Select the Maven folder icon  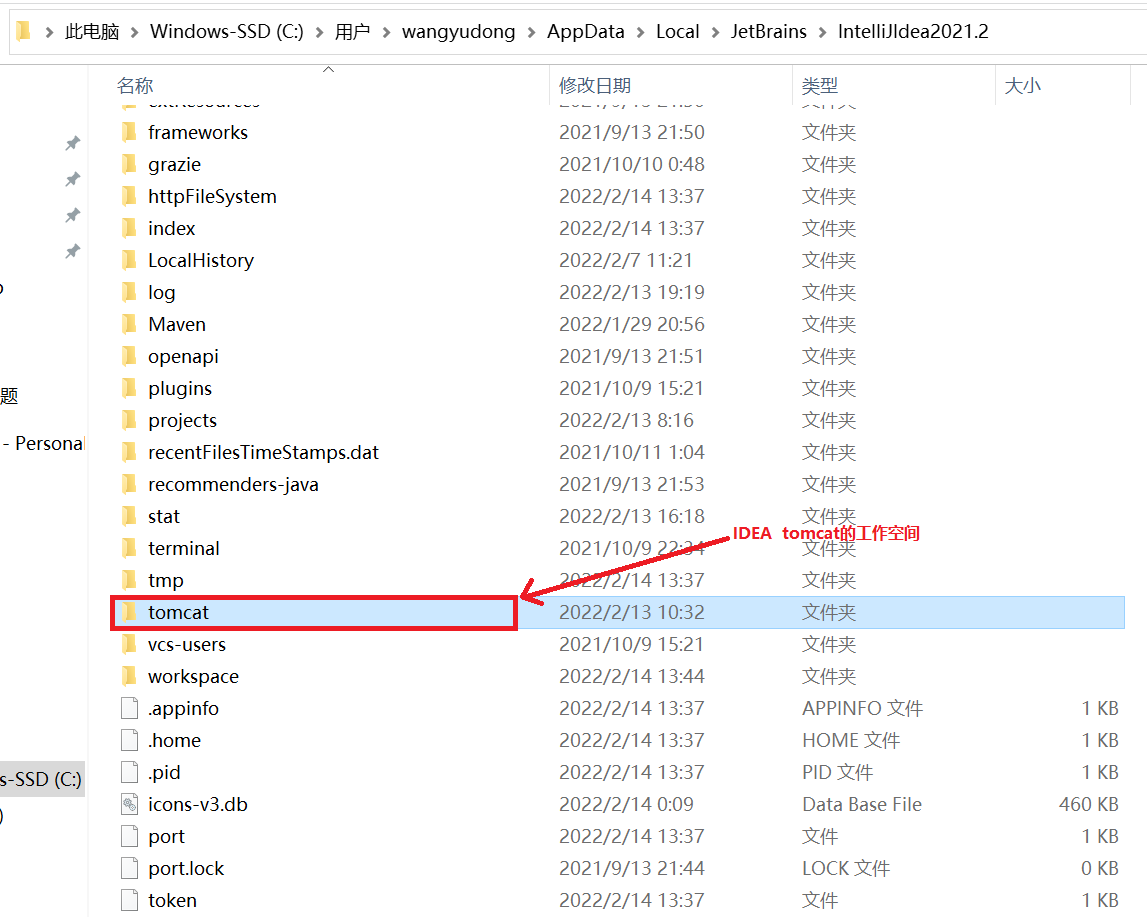128,324
